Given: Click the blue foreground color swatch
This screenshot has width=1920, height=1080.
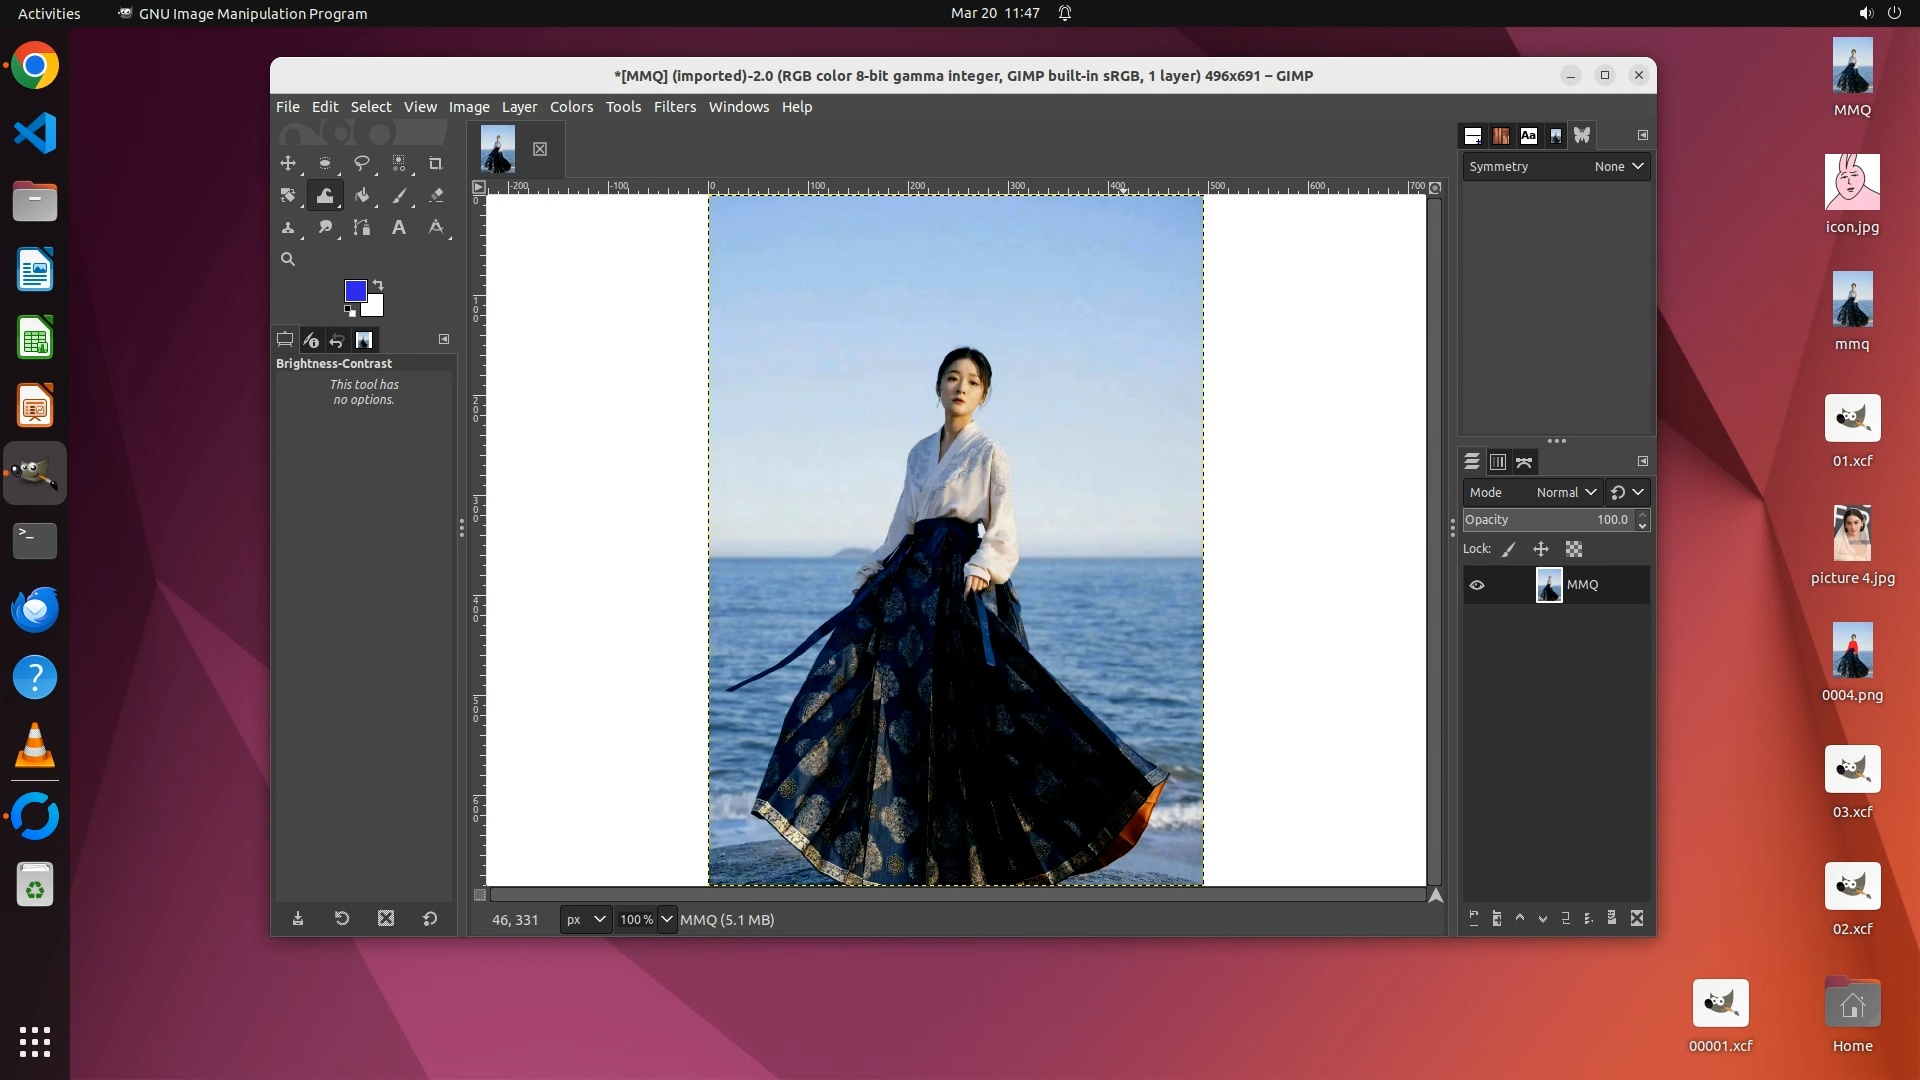Looking at the screenshot, I should 355,291.
